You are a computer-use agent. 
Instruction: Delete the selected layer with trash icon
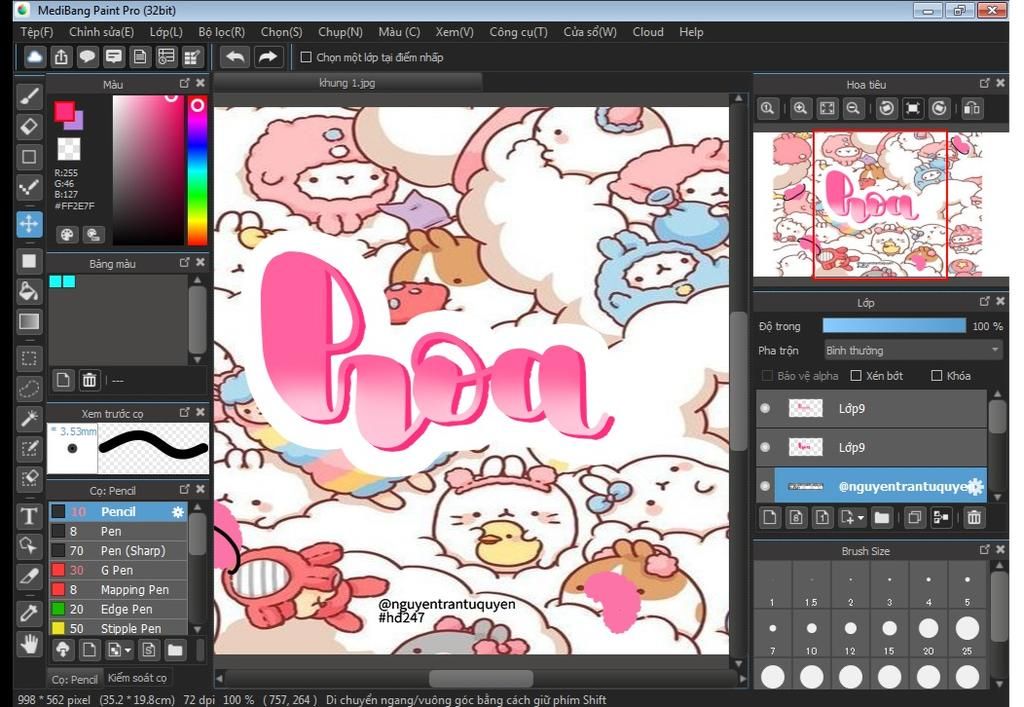pyautogui.click(x=974, y=518)
